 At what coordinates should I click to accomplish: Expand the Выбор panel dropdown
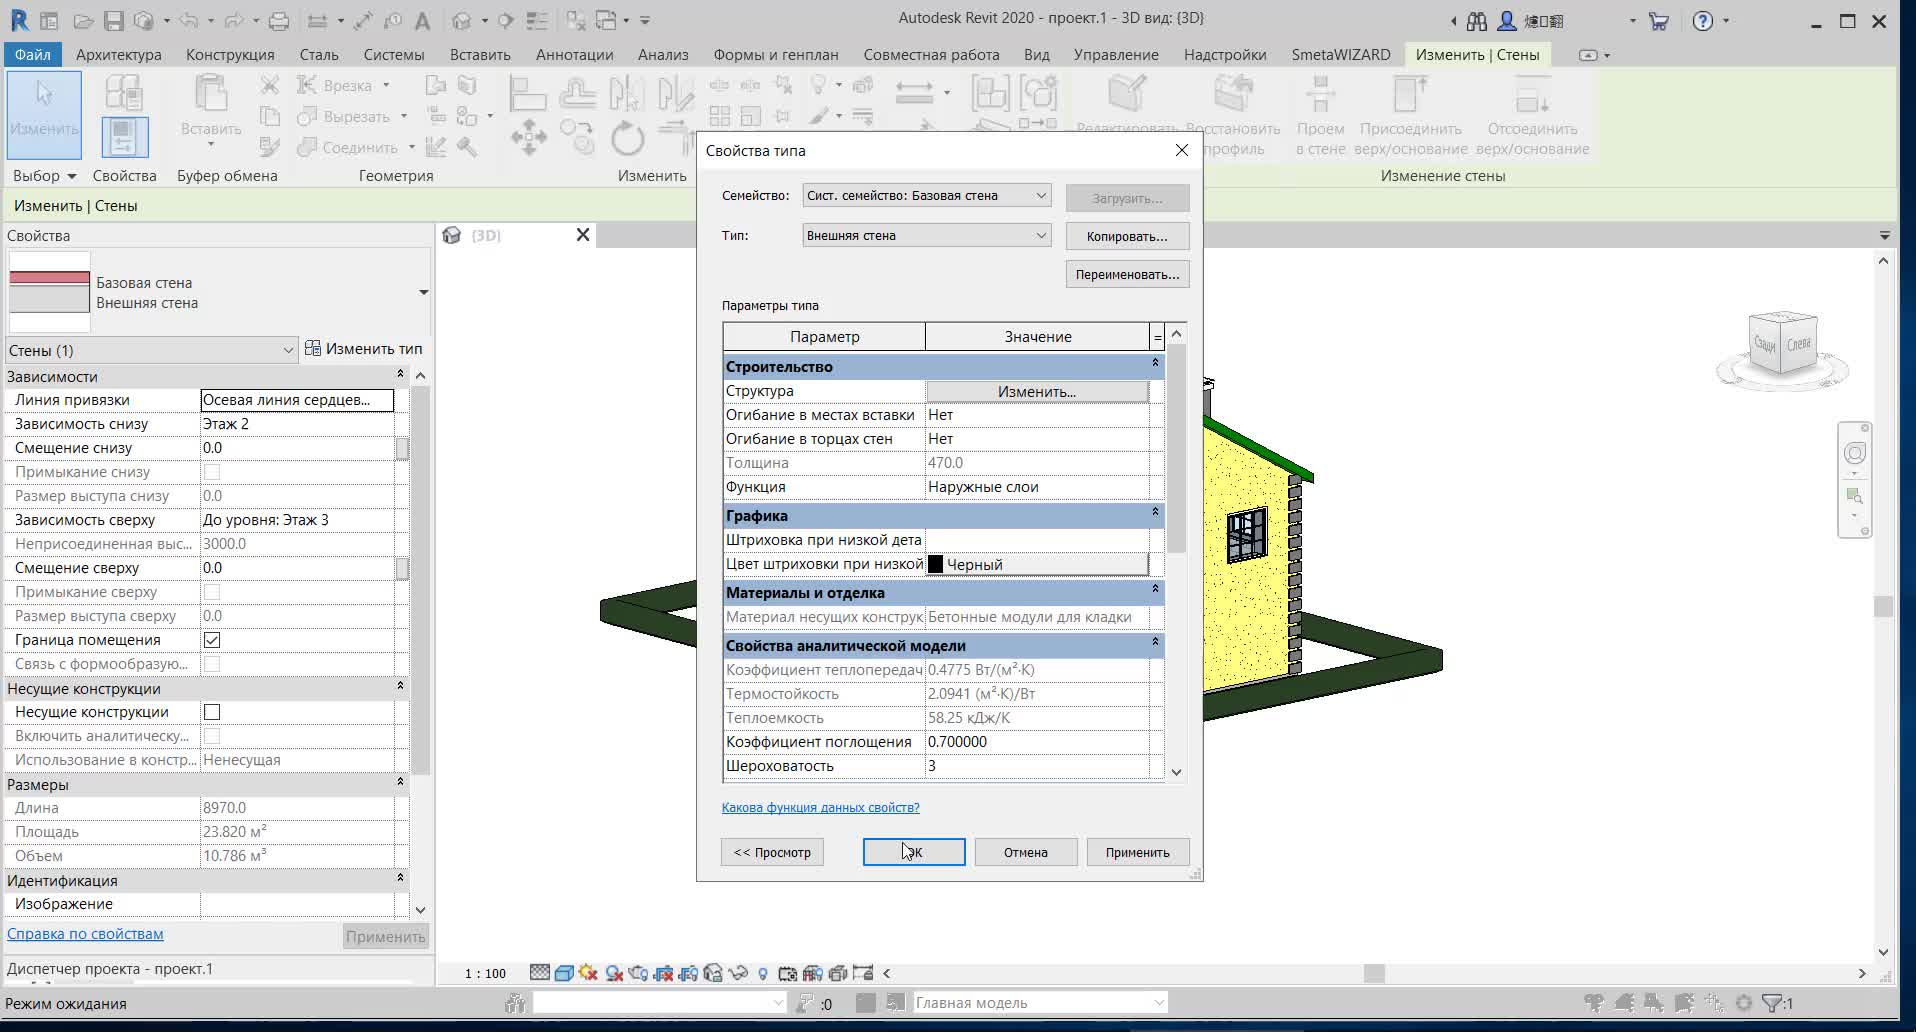click(x=45, y=176)
